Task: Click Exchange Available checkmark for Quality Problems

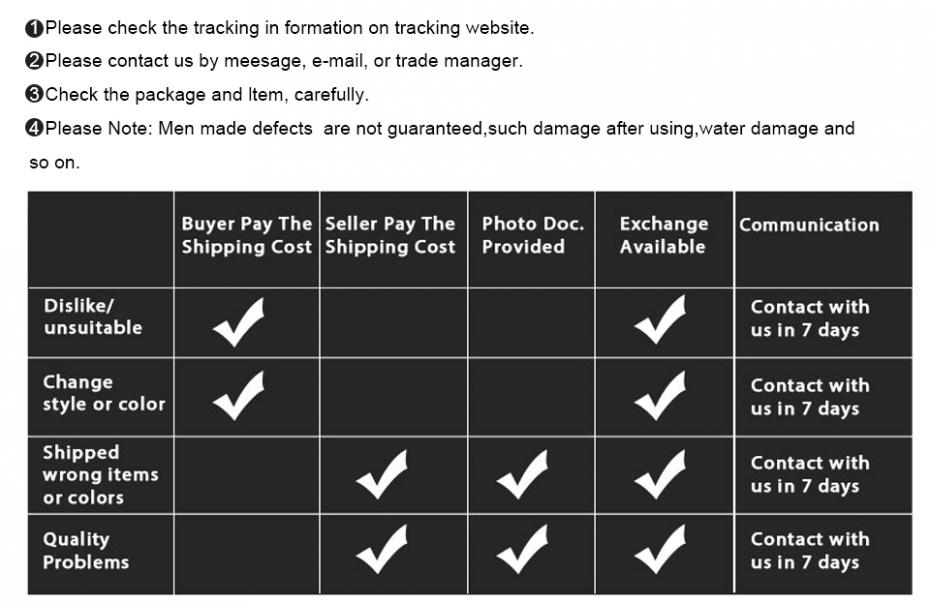Action: tap(660, 549)
